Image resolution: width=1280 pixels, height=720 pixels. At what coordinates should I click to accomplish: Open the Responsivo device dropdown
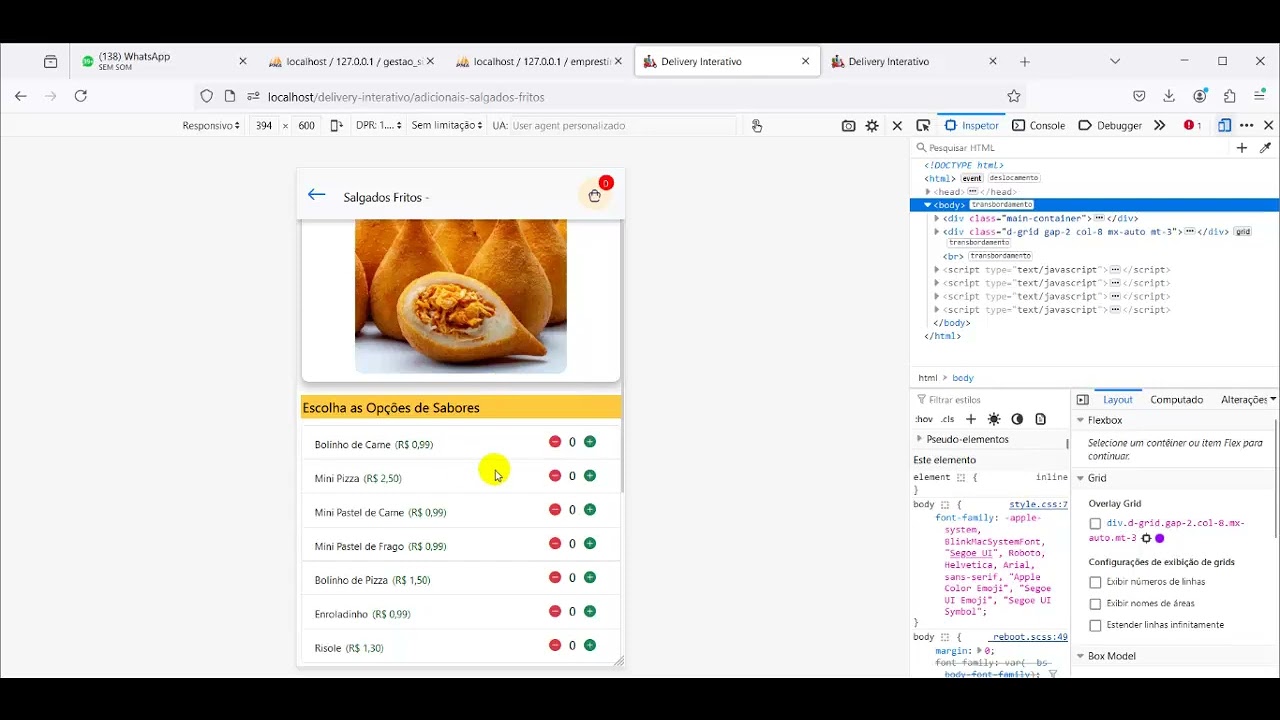pos(211,125)
